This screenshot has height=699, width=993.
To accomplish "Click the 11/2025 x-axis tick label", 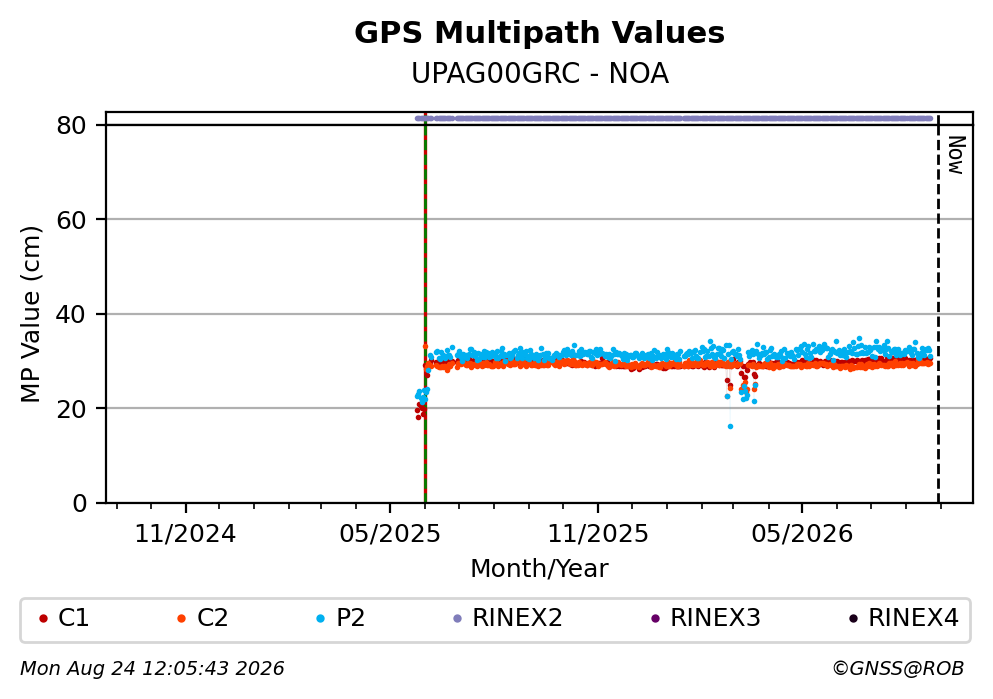I will coord(598,534).
